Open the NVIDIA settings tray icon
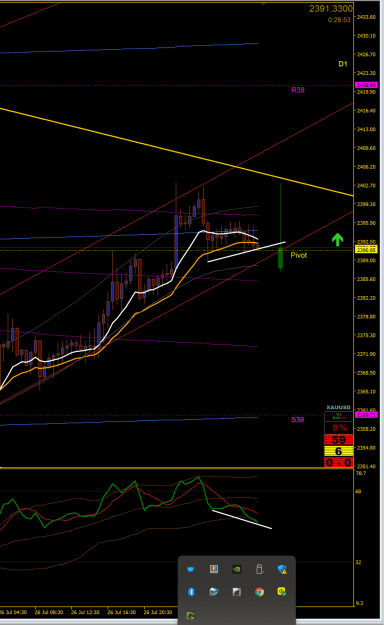The width and height of the screenshot is (384, 625). (x=236, y=569)
